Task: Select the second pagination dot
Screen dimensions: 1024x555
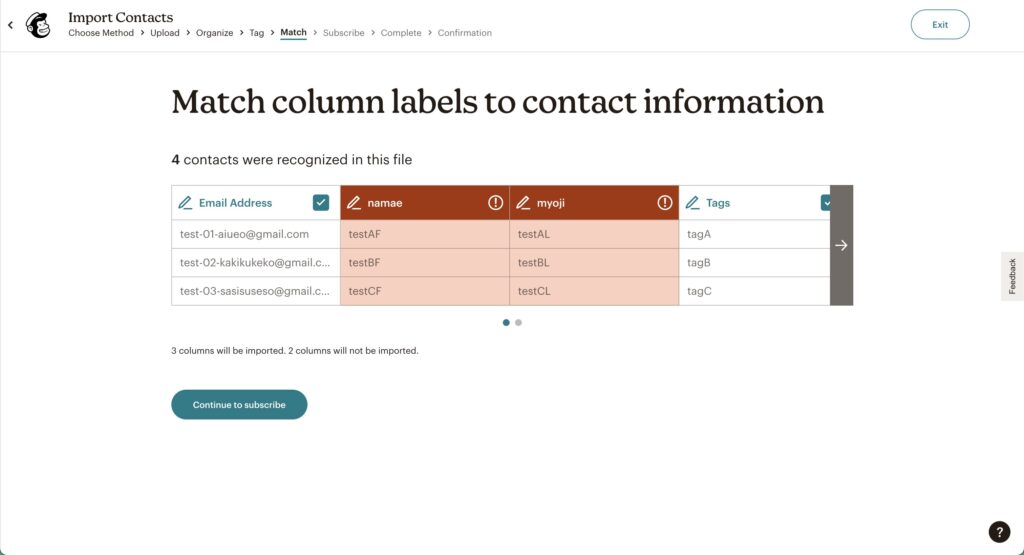Action: pos(519,323)
